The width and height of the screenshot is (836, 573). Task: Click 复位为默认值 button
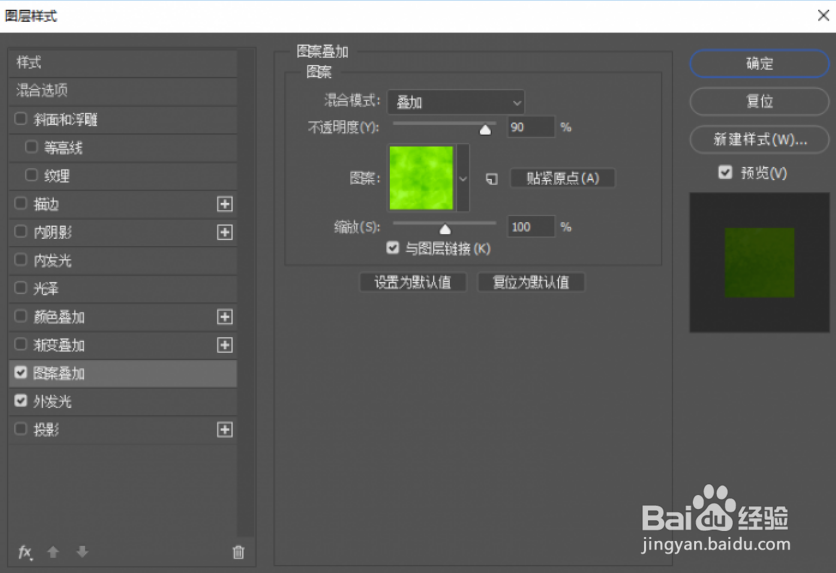pyautogui.click(x=530, y=282)
